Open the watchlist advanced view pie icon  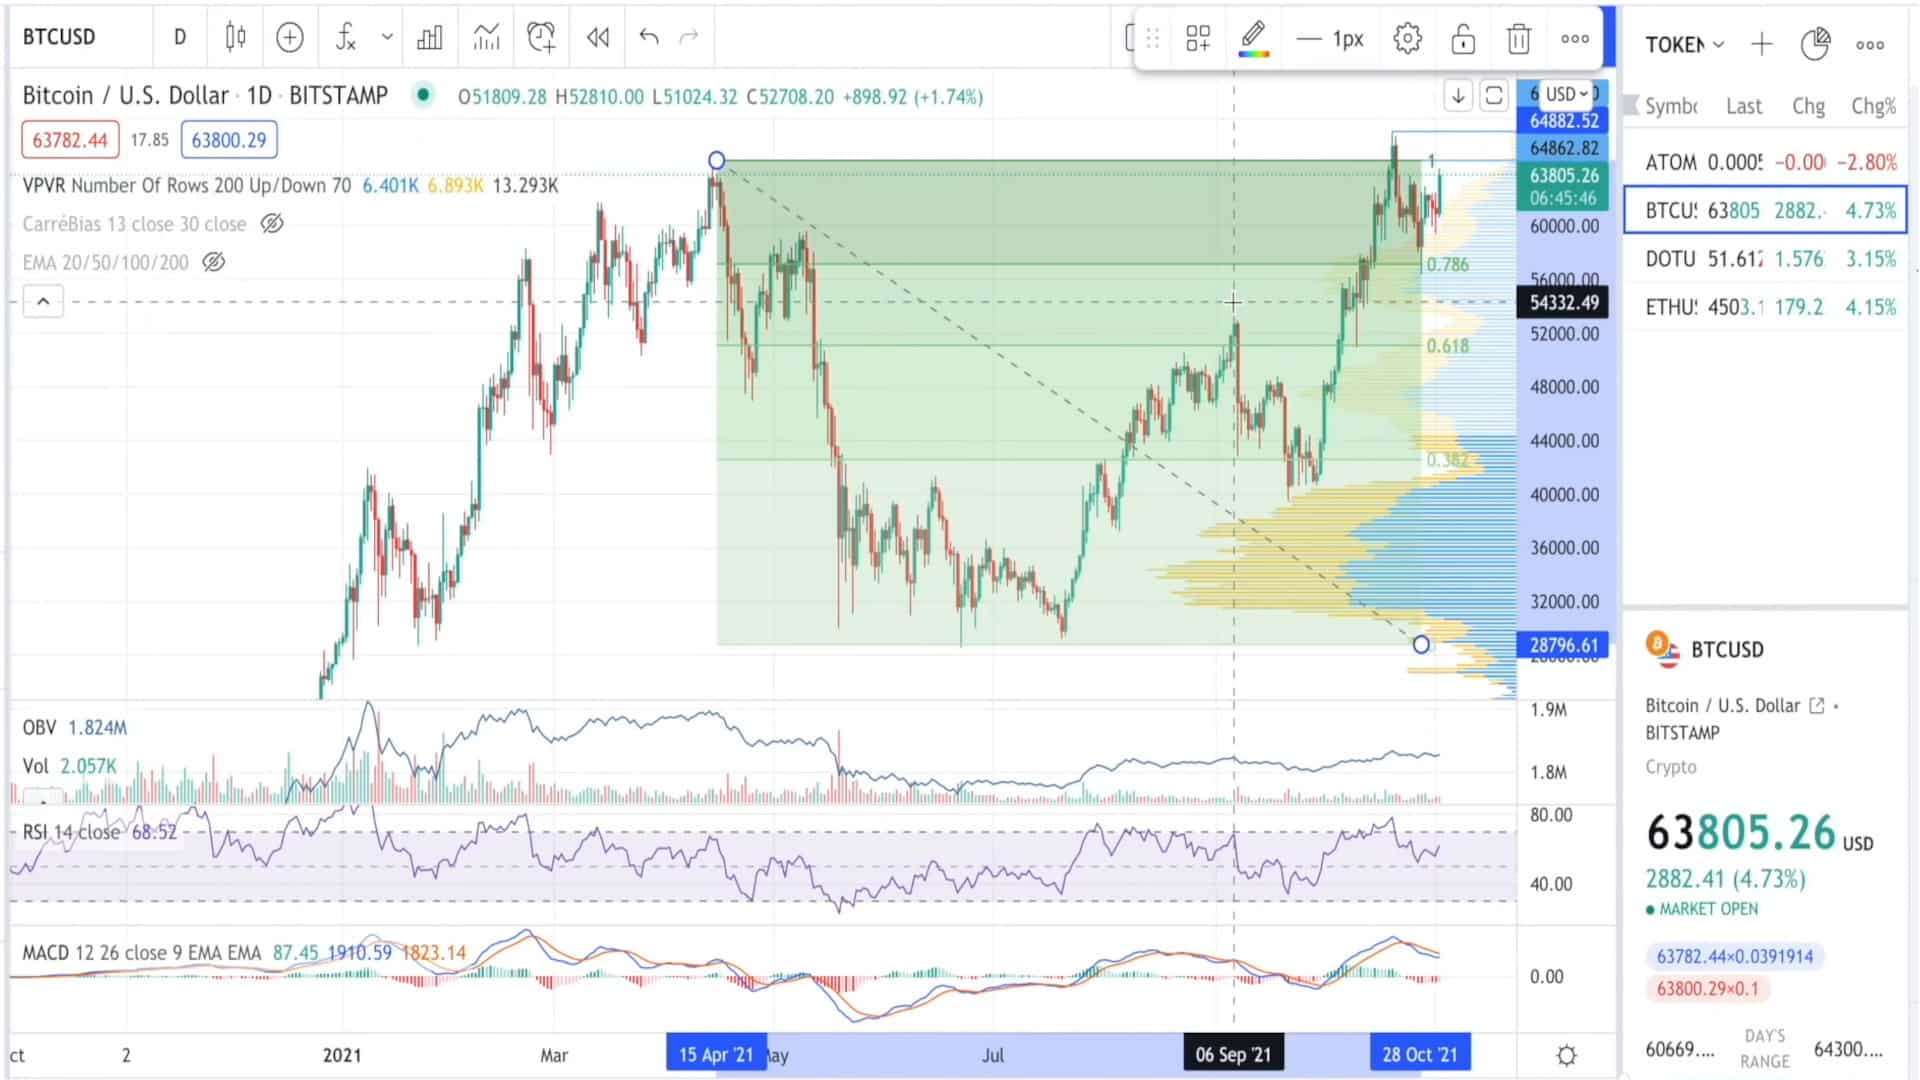click(1815, 44)
